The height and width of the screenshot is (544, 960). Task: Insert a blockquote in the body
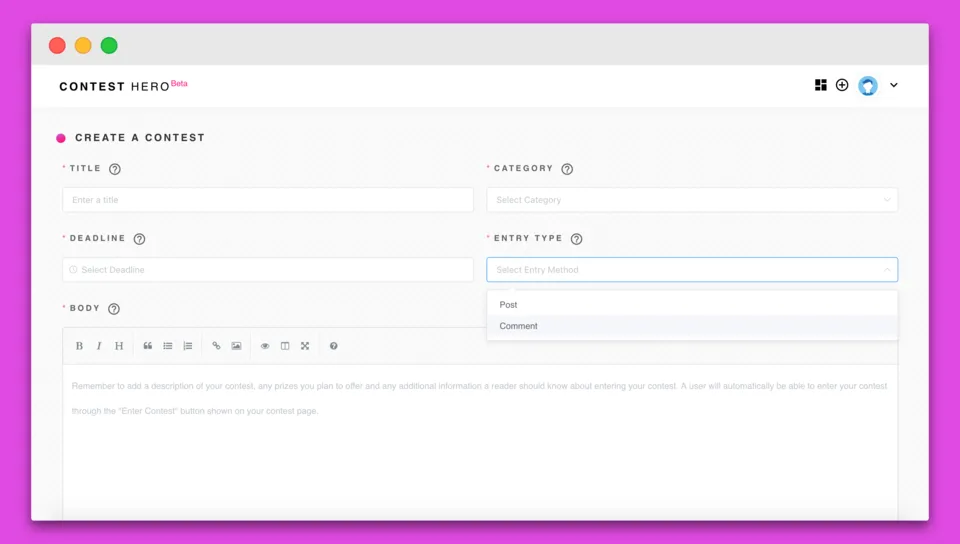(x=148, y=346)
